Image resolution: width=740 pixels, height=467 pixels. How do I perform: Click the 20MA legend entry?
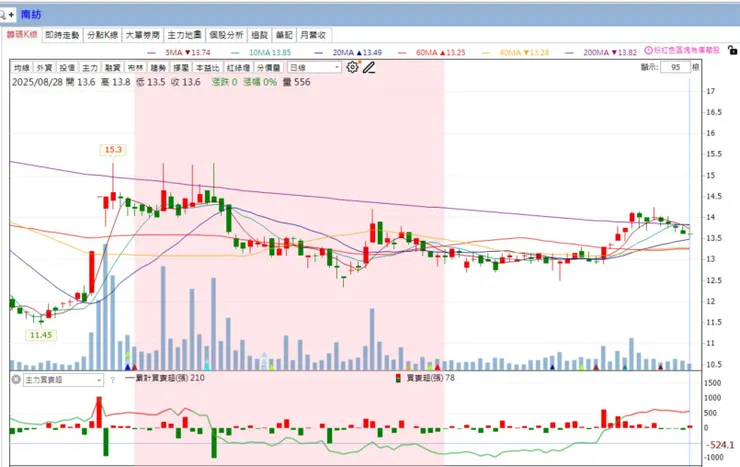coord(348,52)
